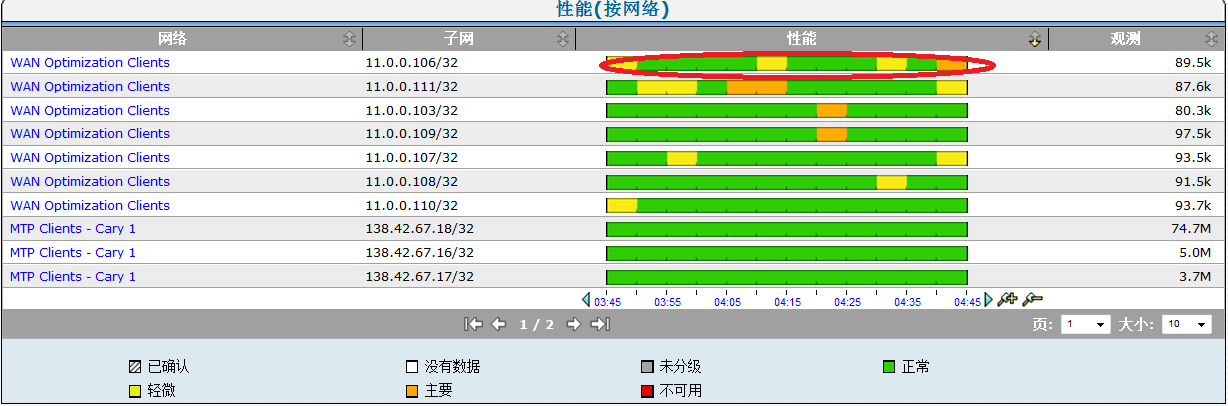Click the observation value 3.7M
Viewport: 1228px width, 406px height.
[1195, 277]
